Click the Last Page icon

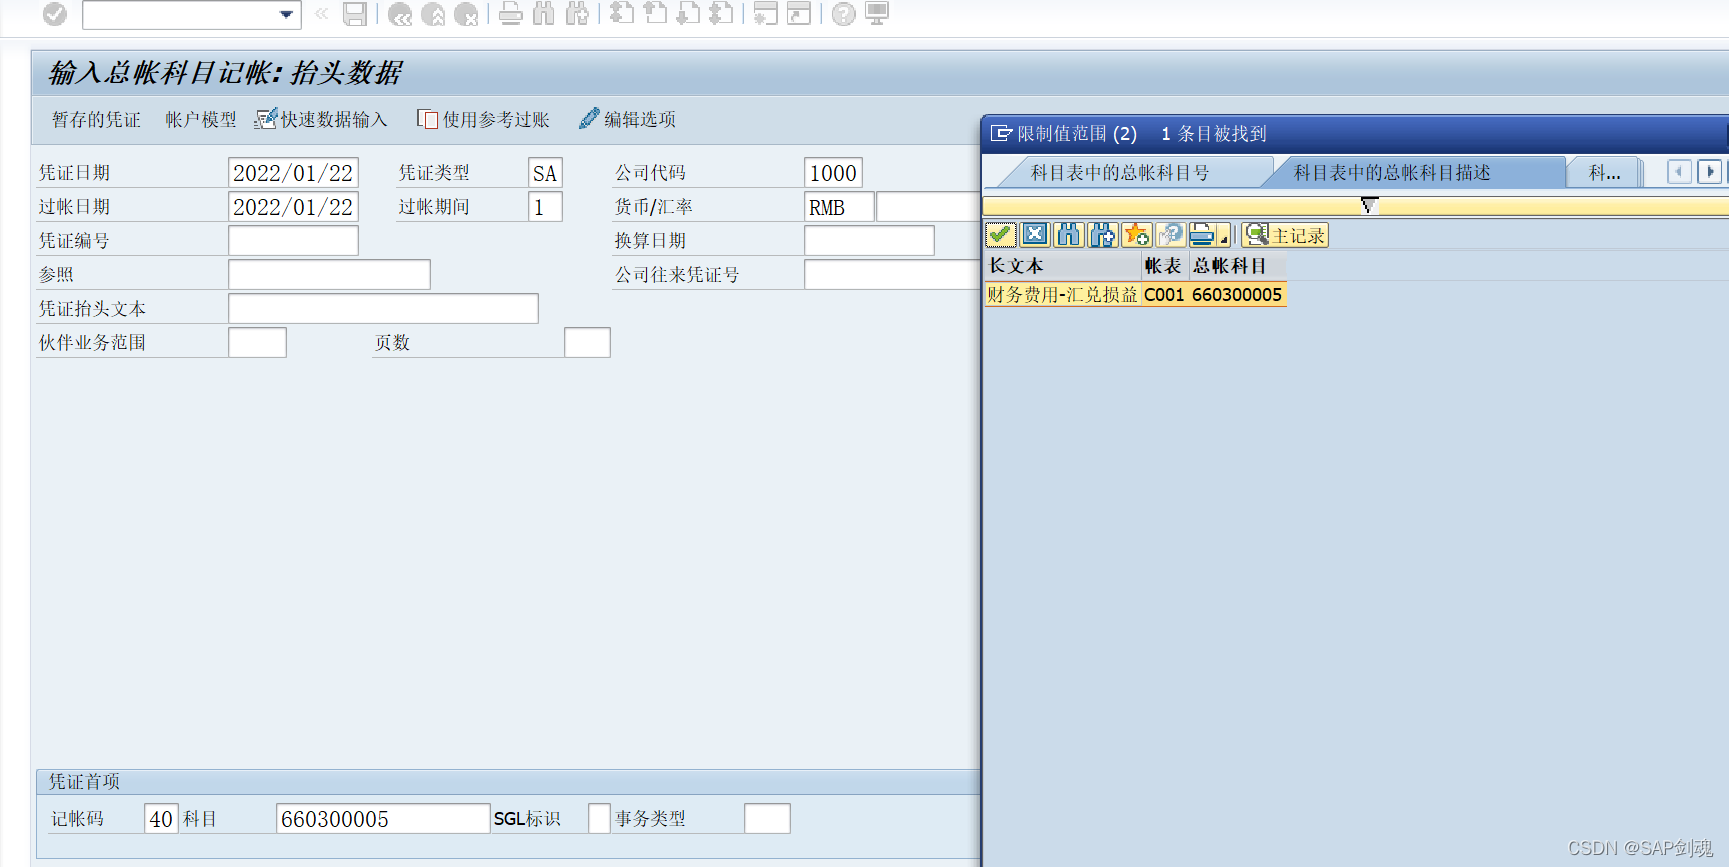pos(721,14)
